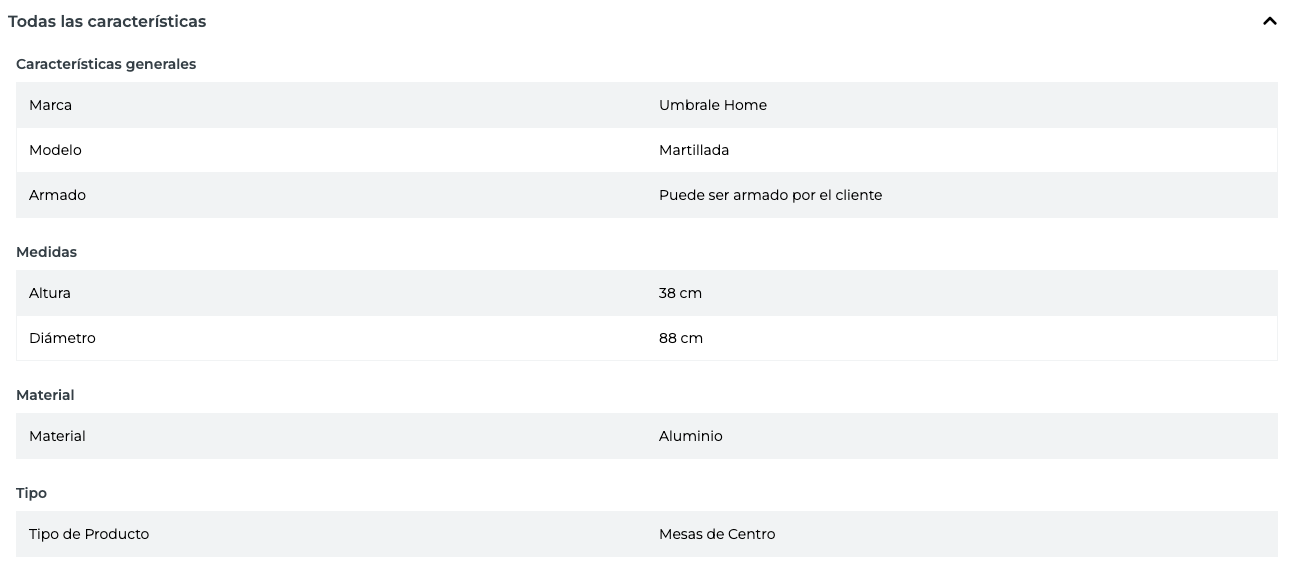Select the "Aluminio" material value
The width and height of the screenshot is (1294, 568).
(690, 436)
